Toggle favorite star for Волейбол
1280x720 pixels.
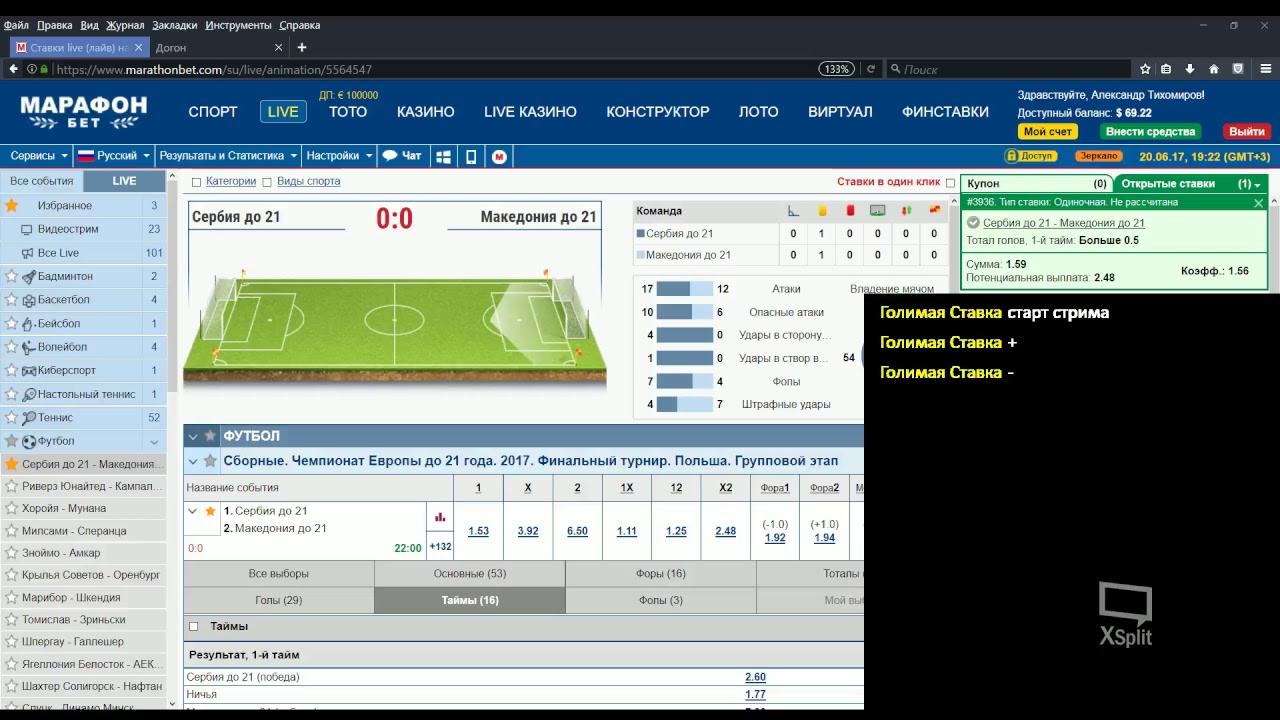click(12, 347)
